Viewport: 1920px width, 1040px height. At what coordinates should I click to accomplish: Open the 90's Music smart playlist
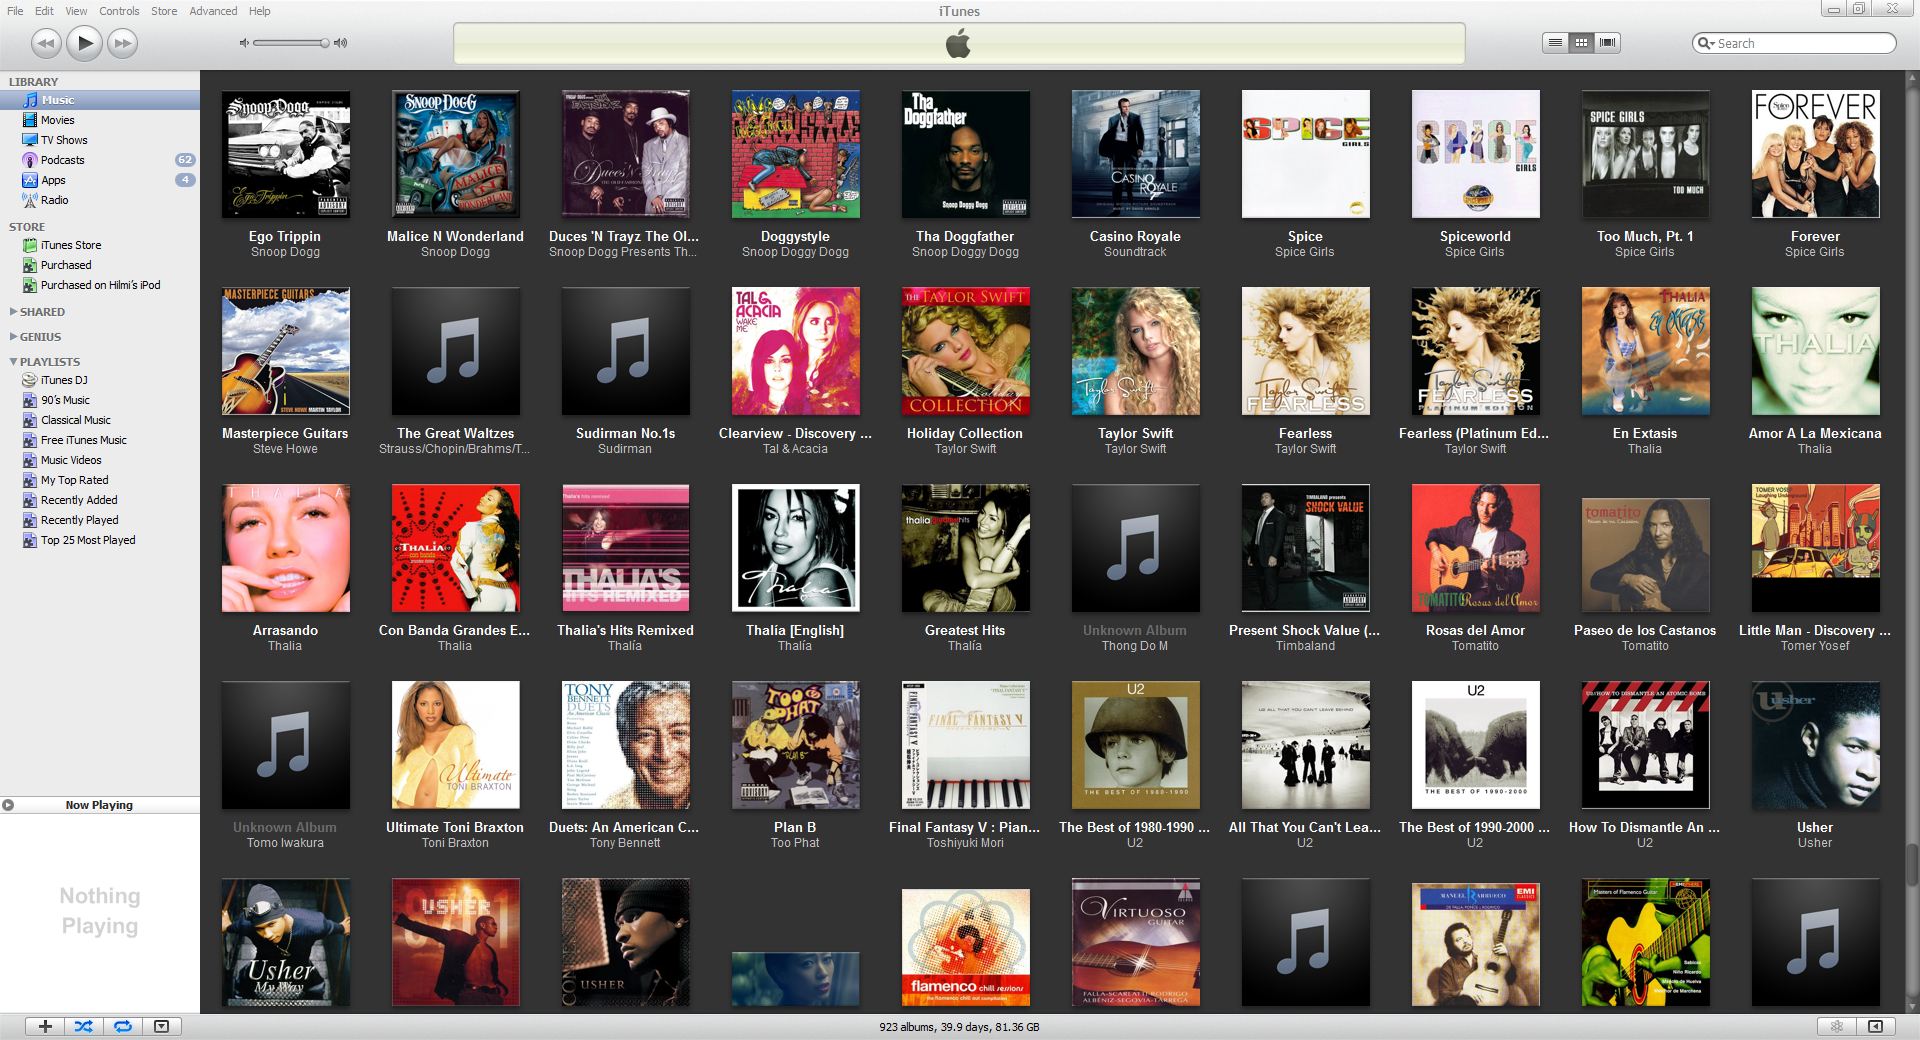point(100,400)
